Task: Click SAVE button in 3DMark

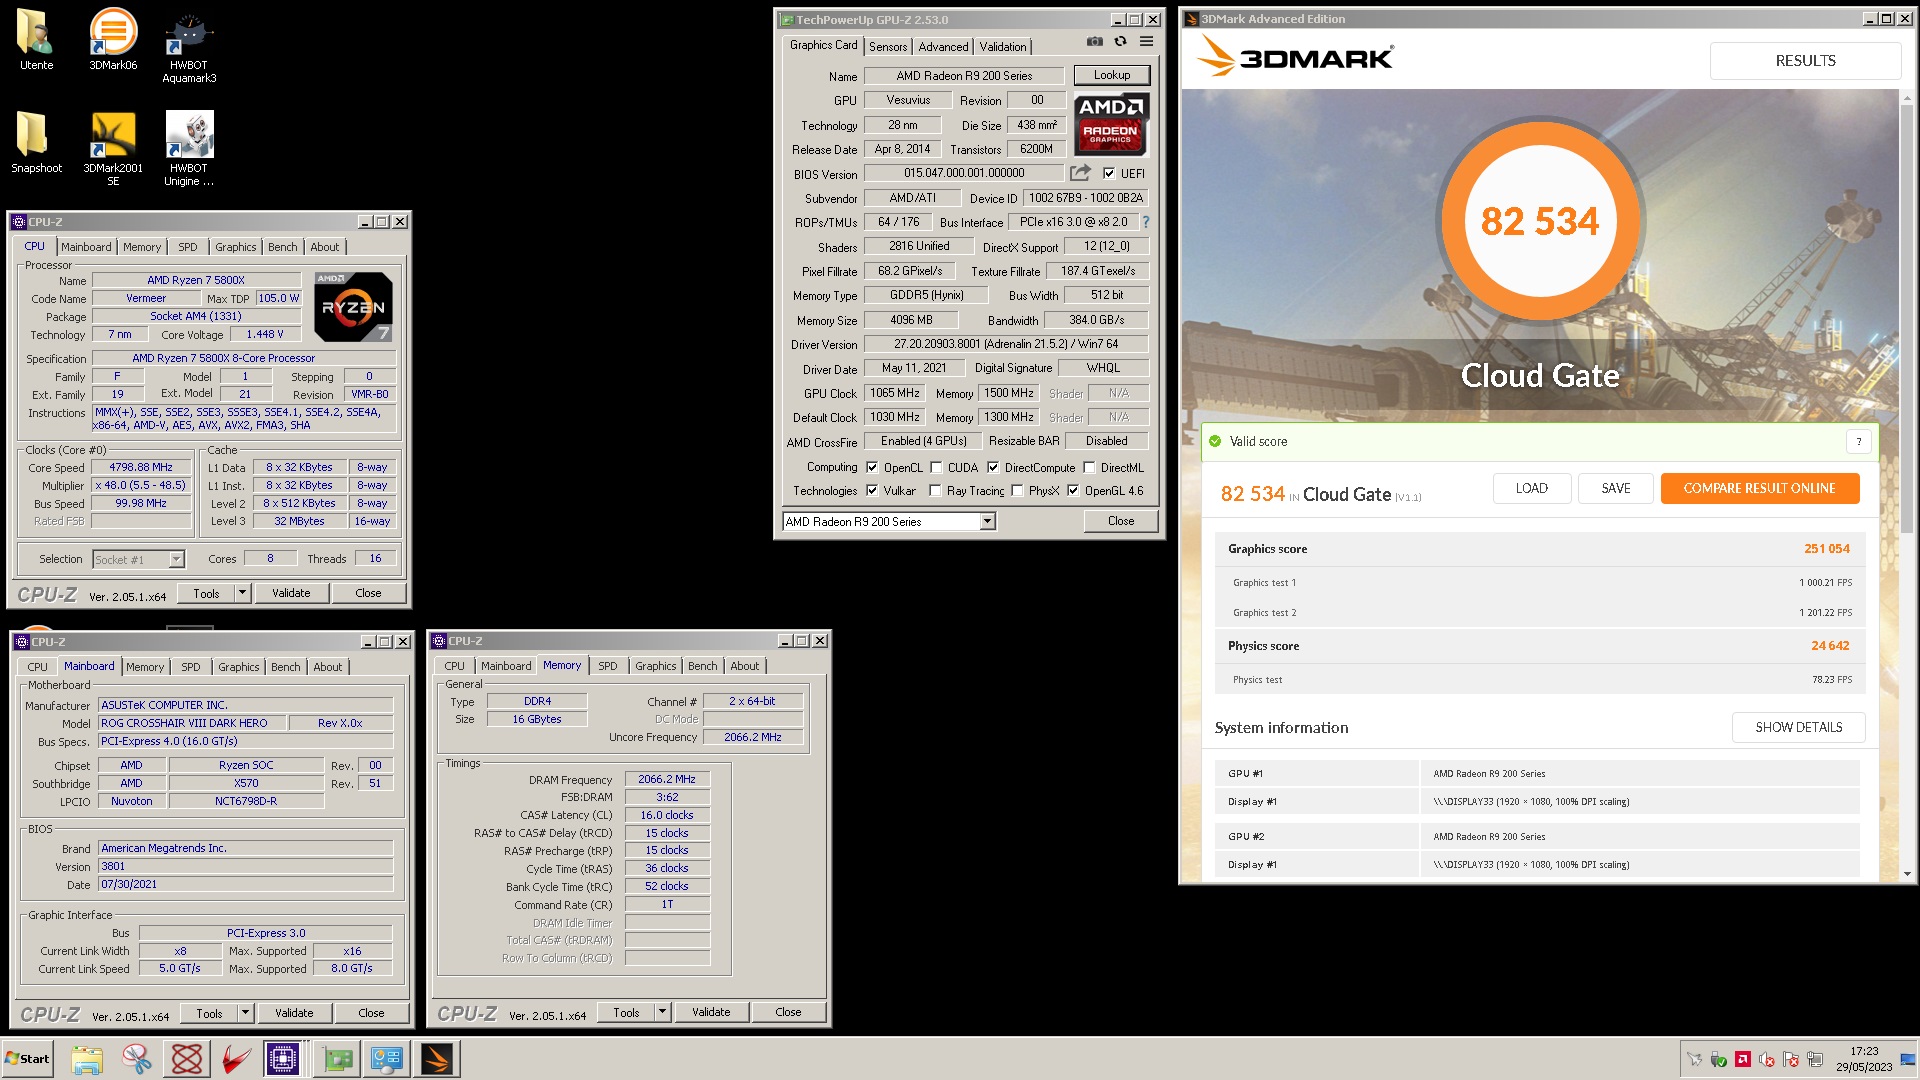Action: tap(1615, 488)
